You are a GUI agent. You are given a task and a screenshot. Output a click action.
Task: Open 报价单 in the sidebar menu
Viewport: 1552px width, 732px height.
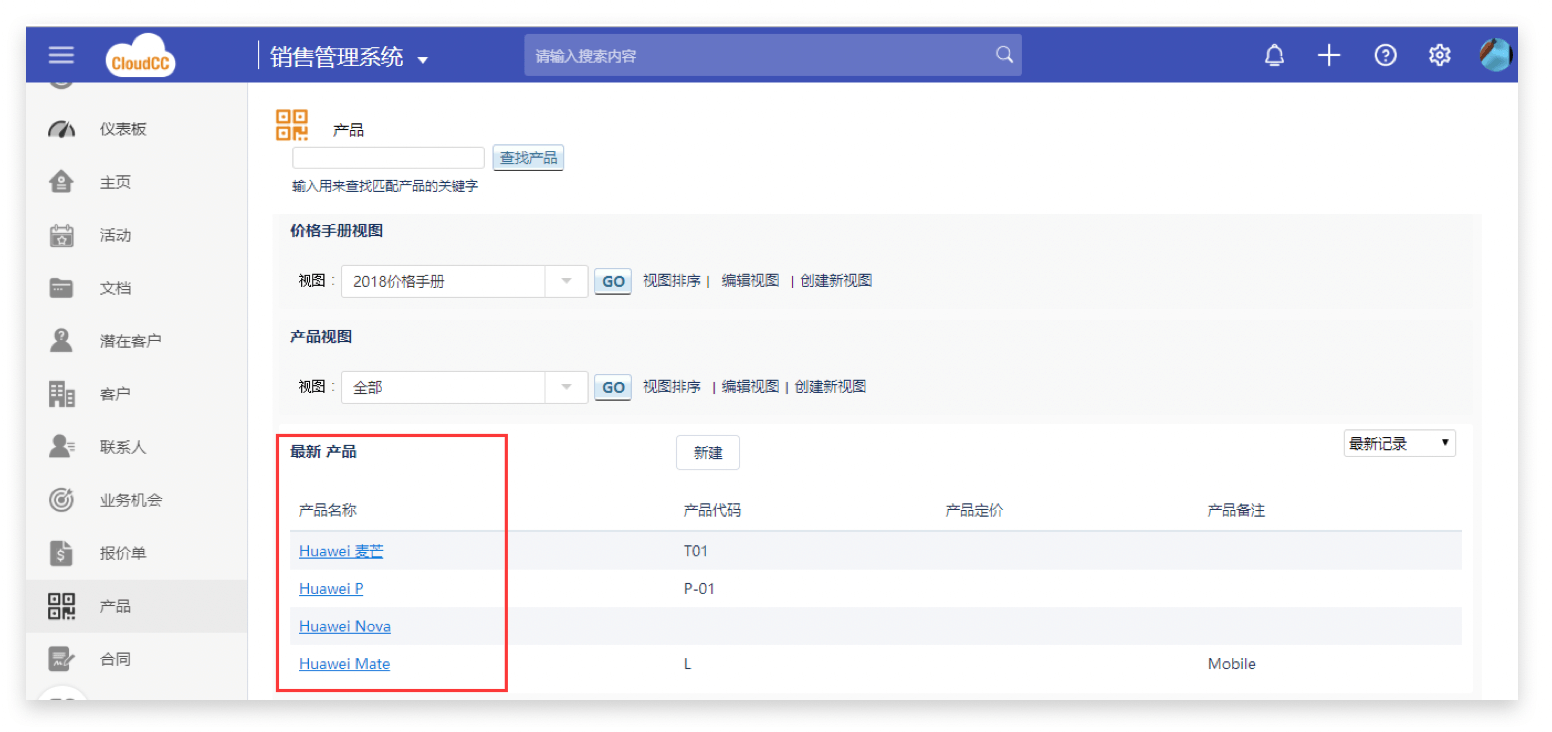coord(123,553)
